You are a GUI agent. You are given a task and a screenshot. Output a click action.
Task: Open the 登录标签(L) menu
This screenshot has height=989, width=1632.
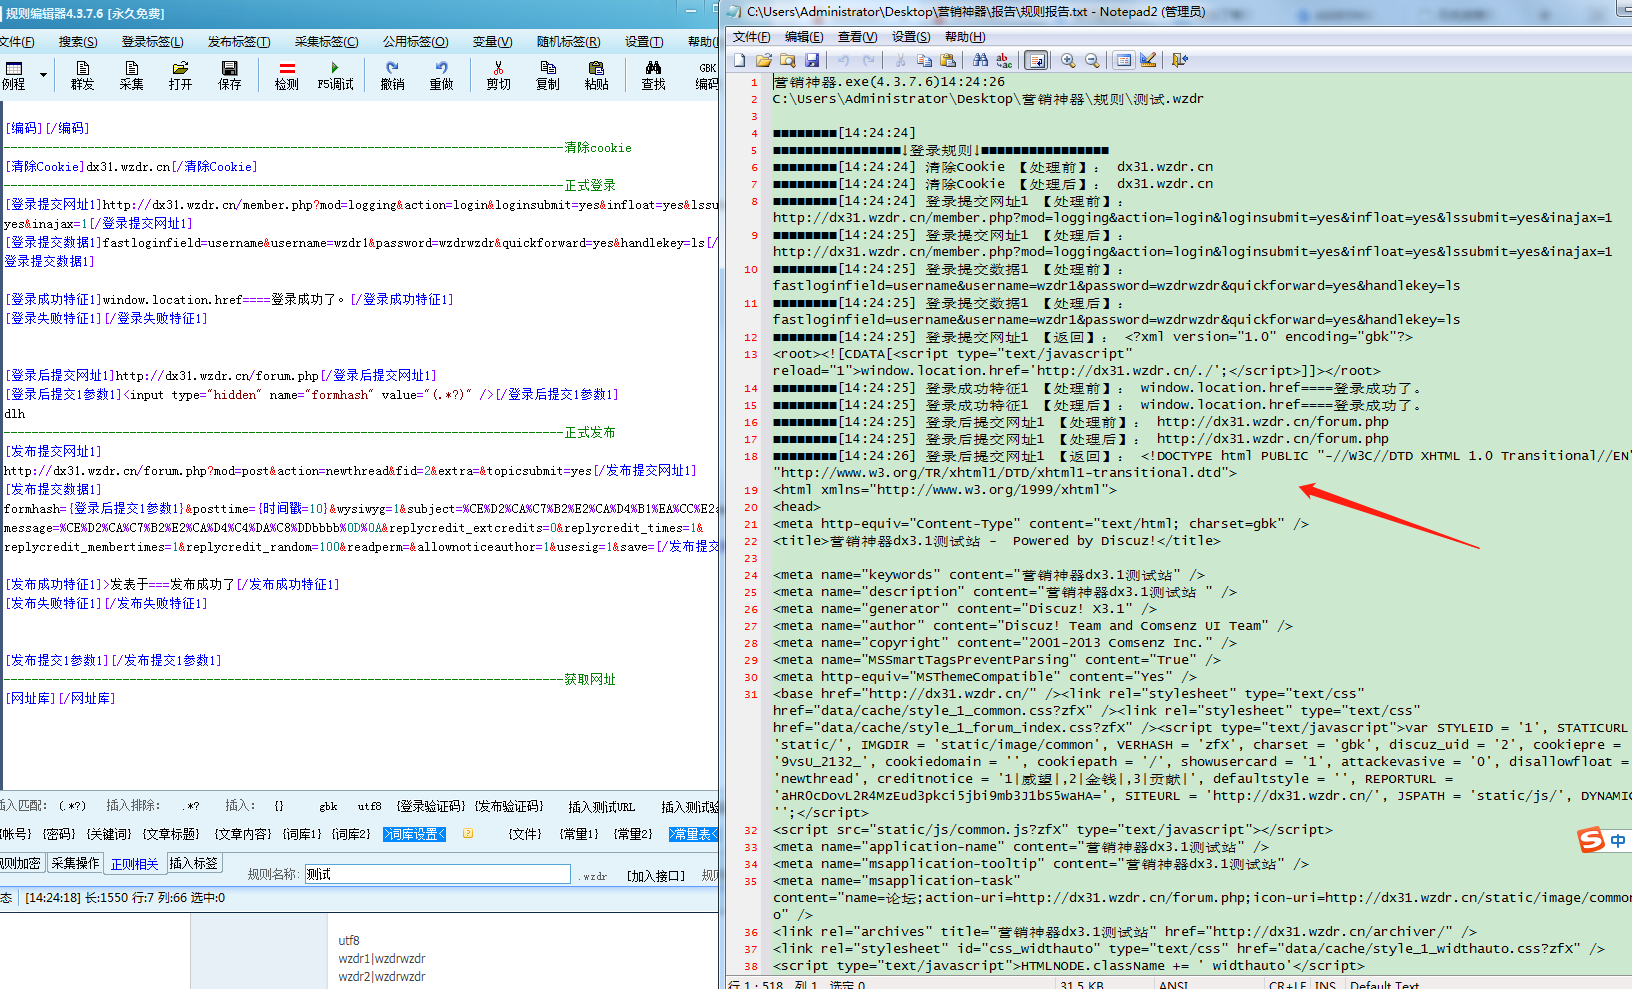tap(152, 42)
